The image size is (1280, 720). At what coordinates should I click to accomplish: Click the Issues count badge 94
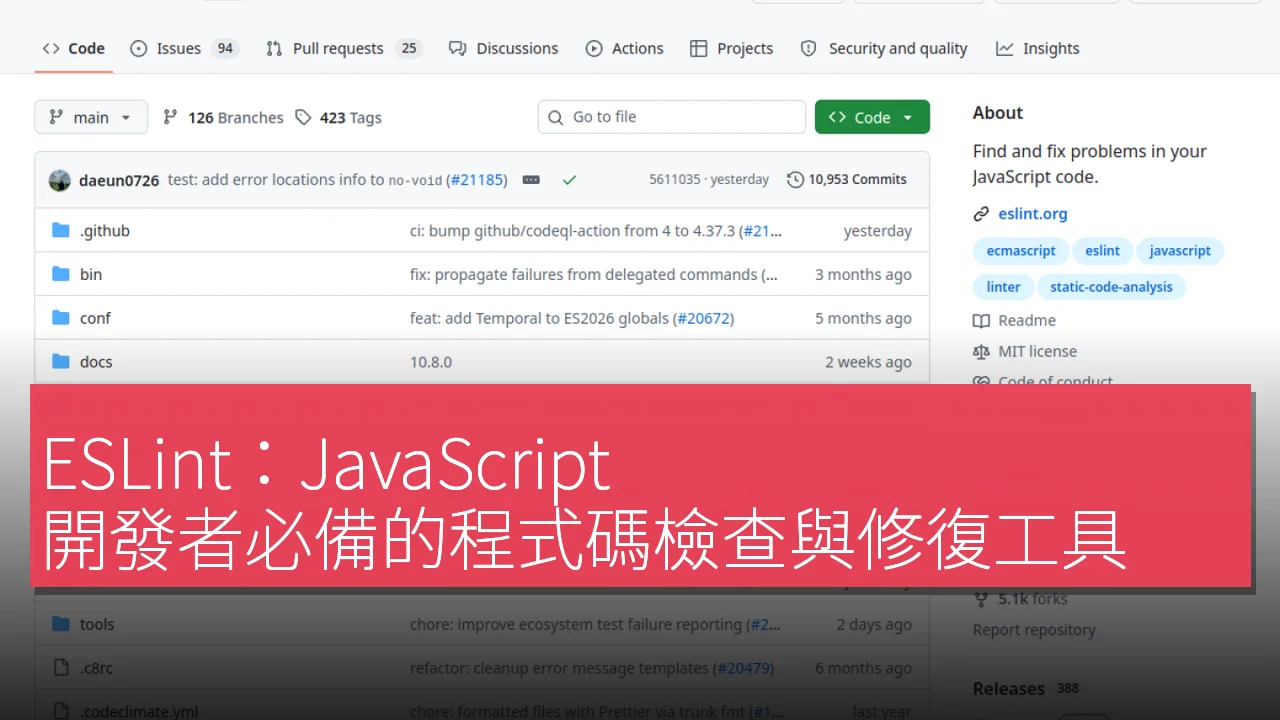click(225, 48)
